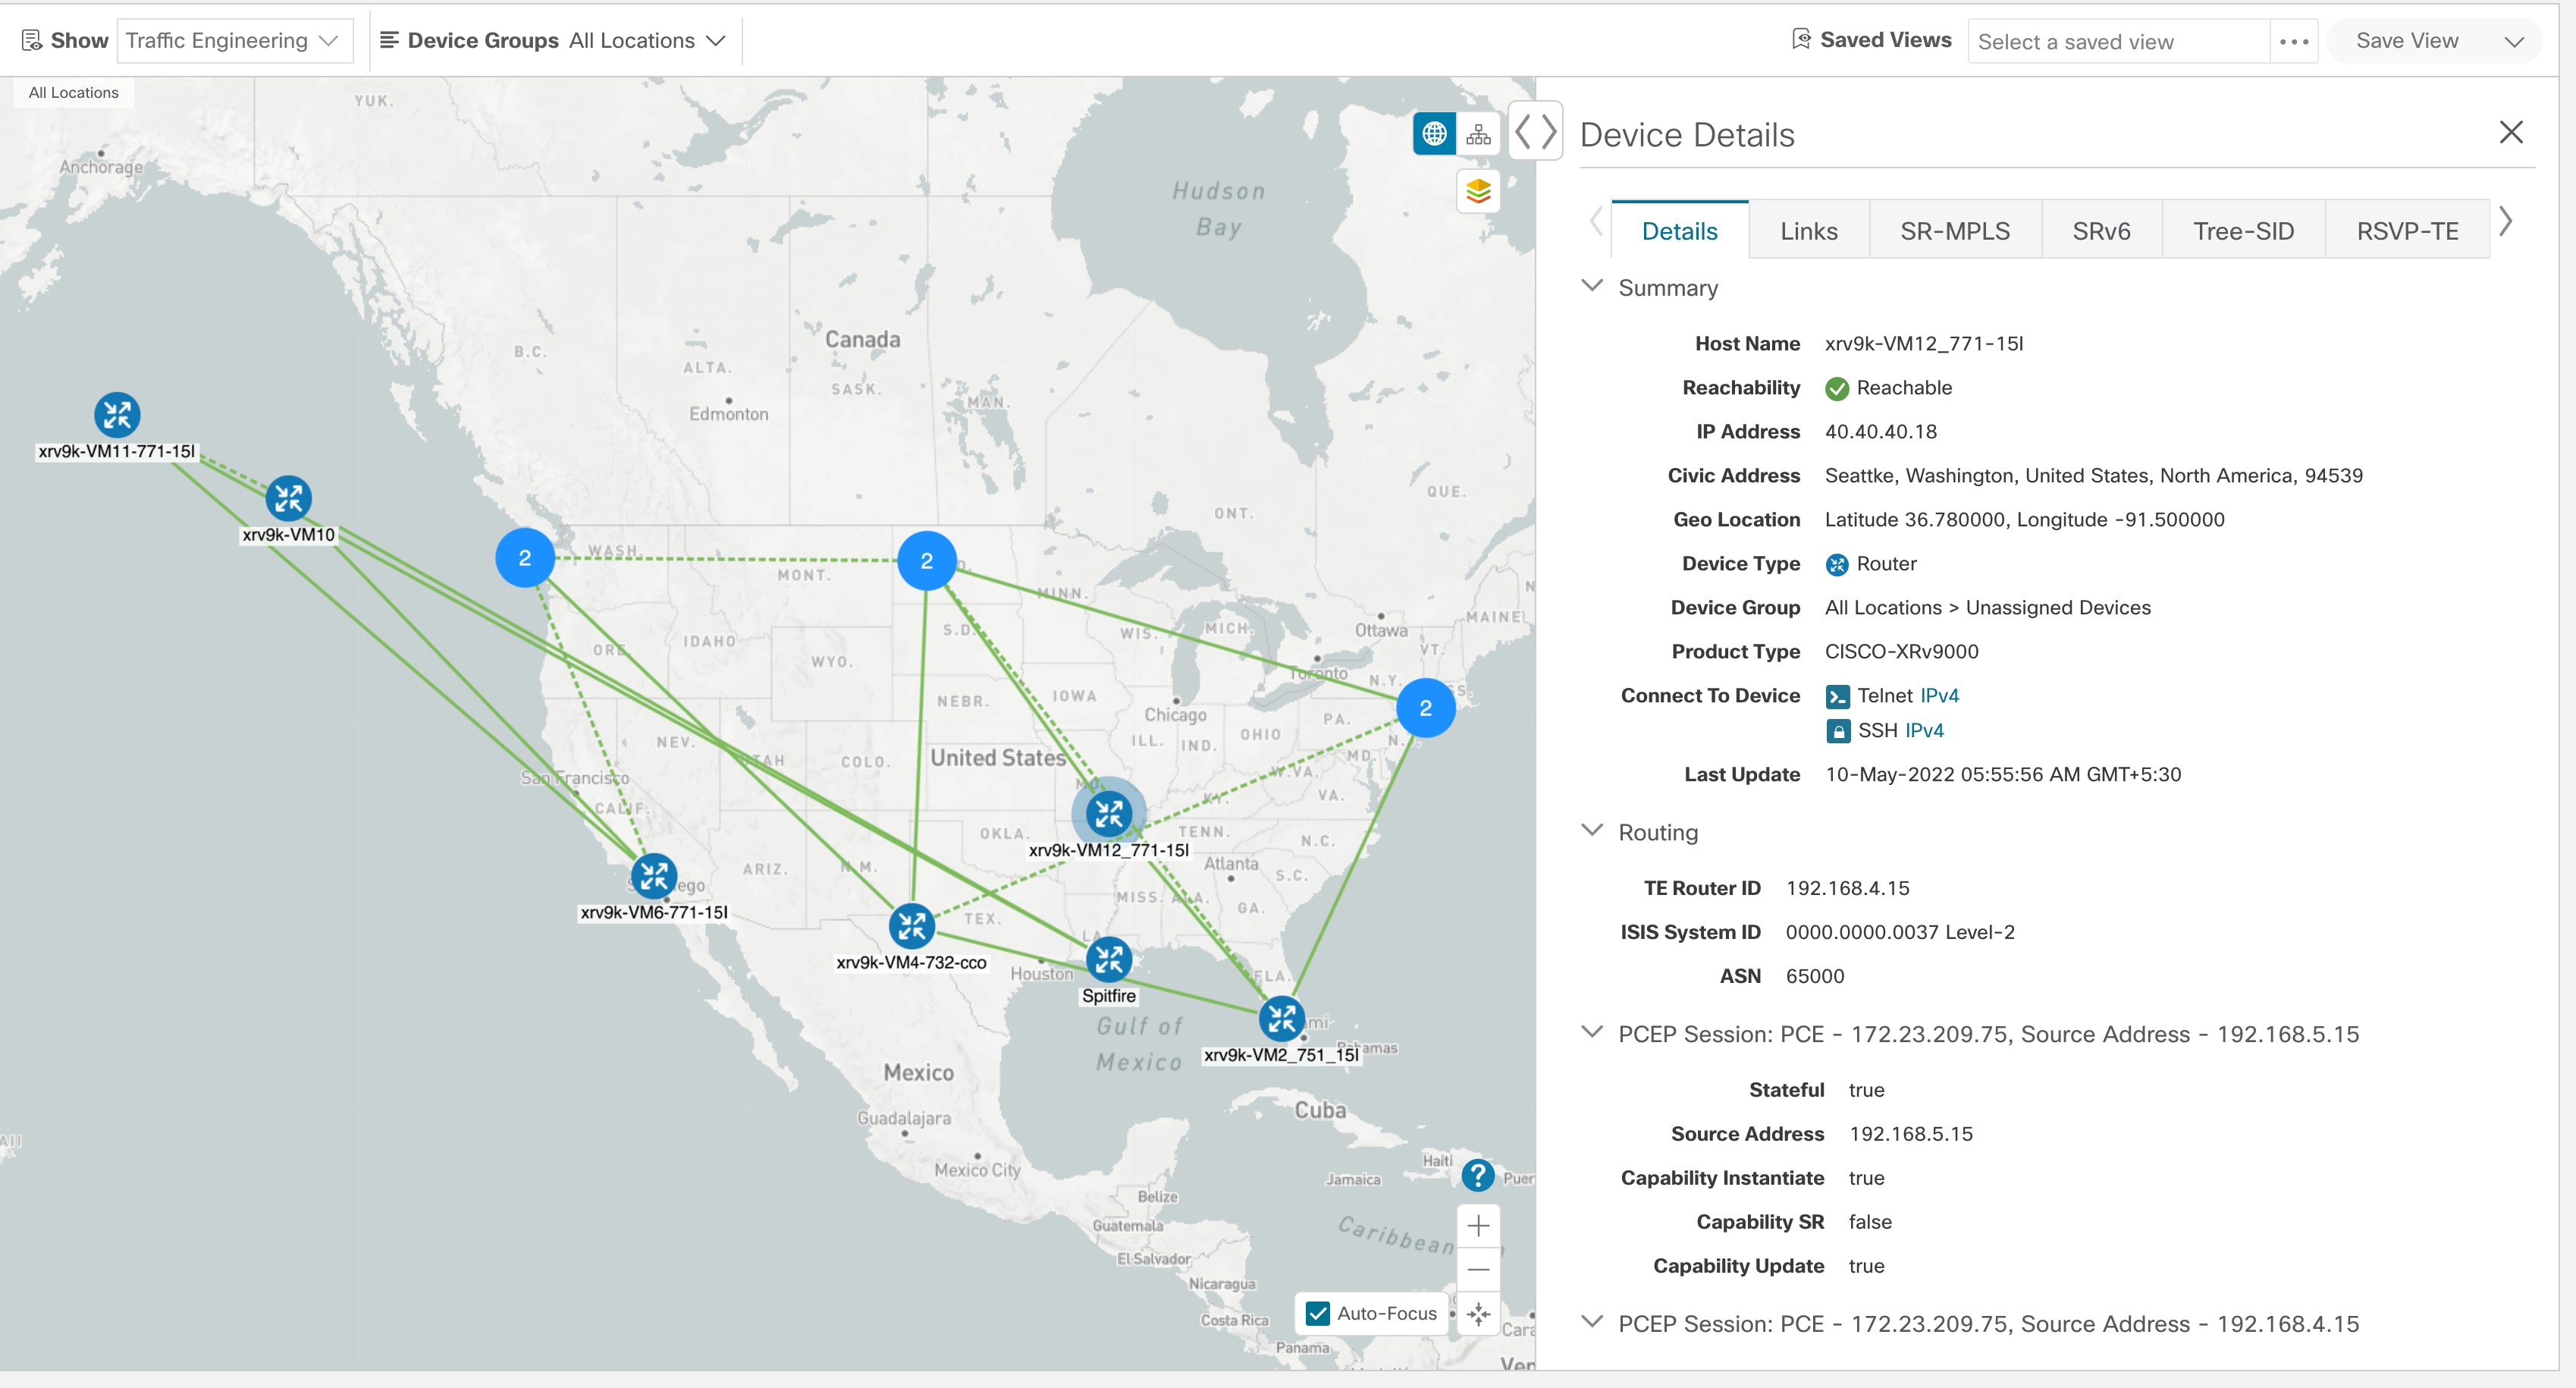Click the globe/map view icon

(1433, 135)
